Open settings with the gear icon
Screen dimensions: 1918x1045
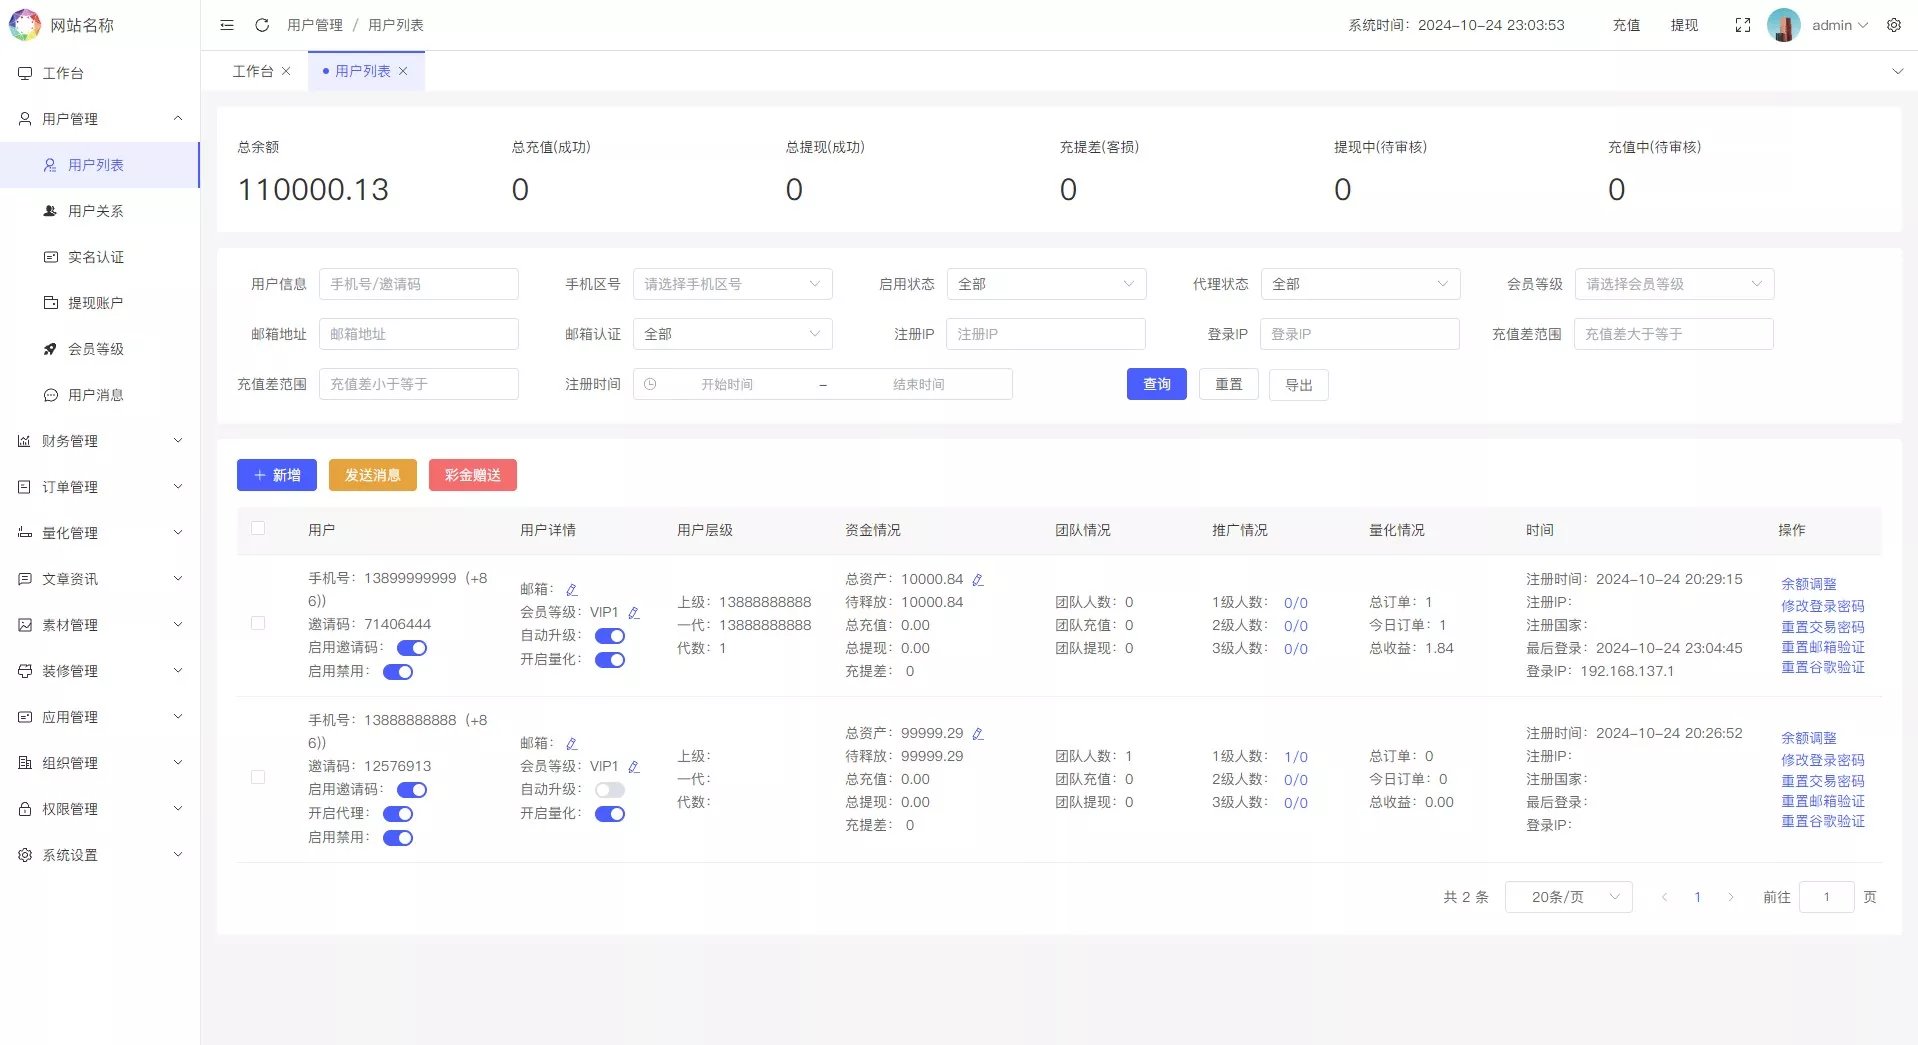[x=1894, y=25]
